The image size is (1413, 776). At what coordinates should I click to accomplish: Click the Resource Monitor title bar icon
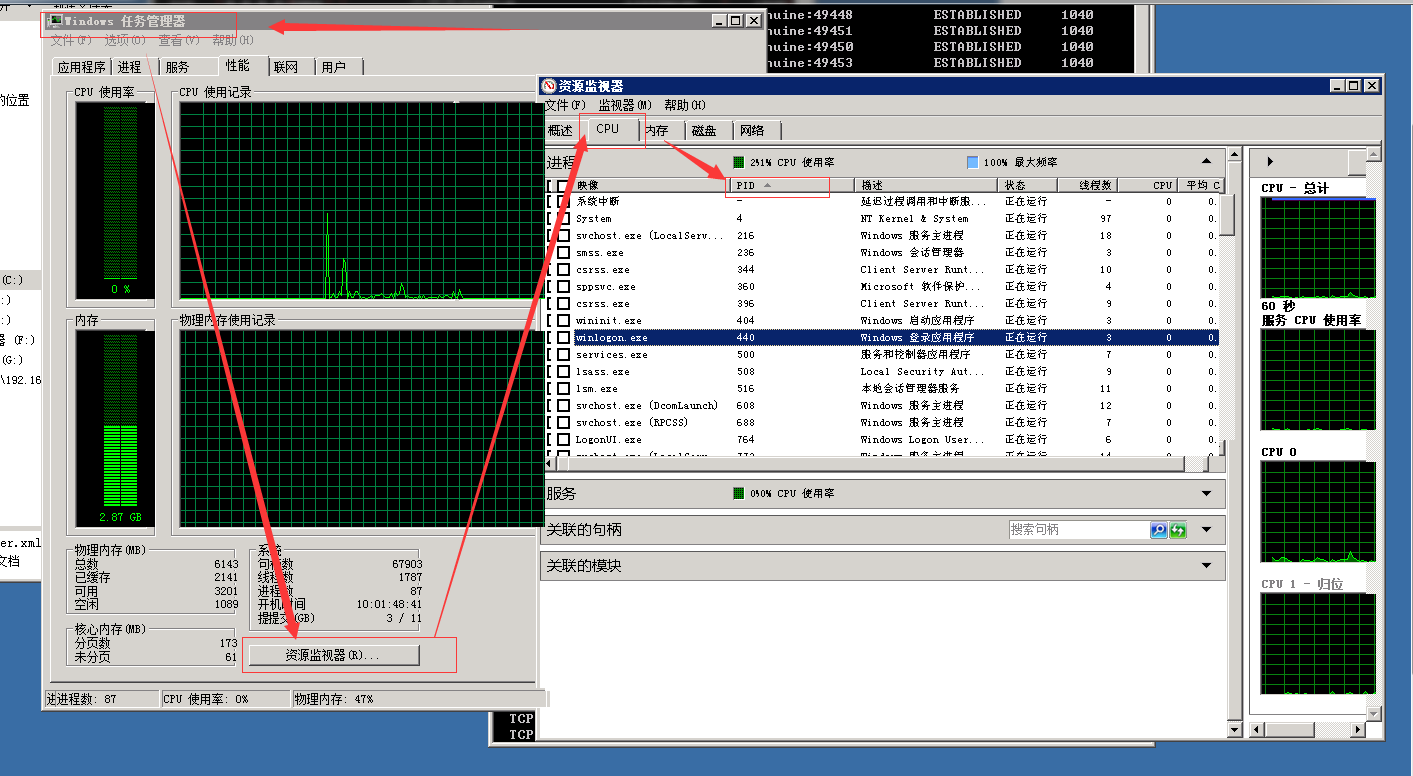pos(548,86)
